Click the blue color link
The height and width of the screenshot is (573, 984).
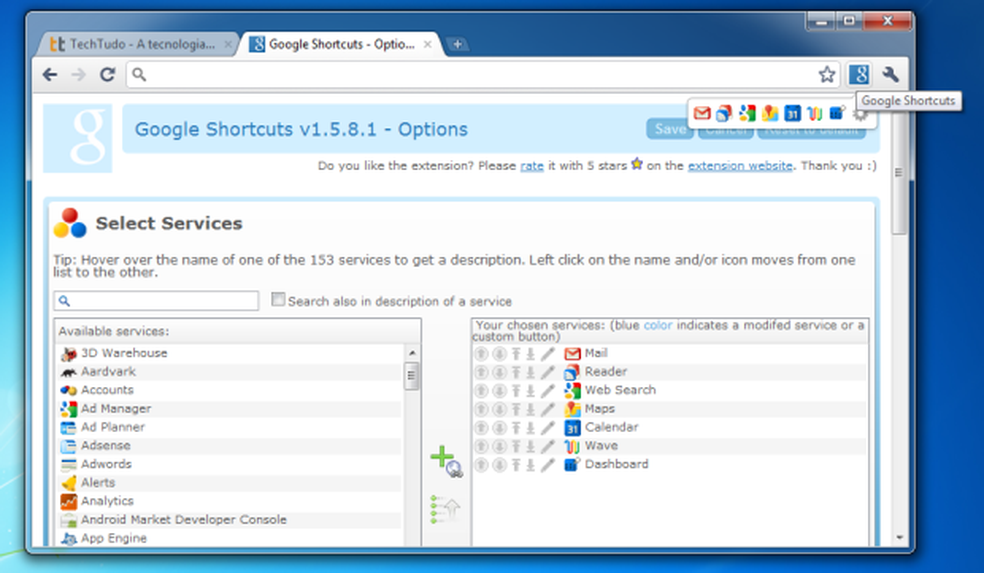[658, 325]
